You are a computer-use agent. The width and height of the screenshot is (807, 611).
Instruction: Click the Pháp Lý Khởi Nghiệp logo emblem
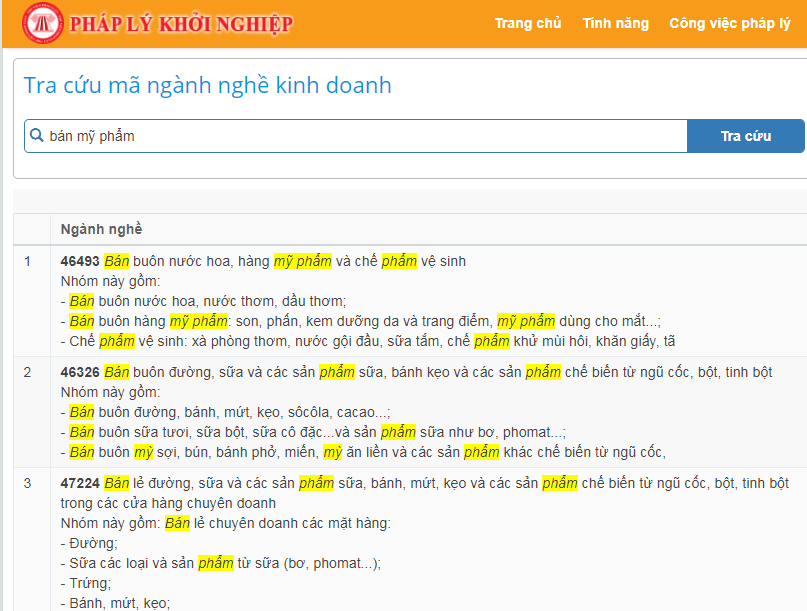coord(41,23)
